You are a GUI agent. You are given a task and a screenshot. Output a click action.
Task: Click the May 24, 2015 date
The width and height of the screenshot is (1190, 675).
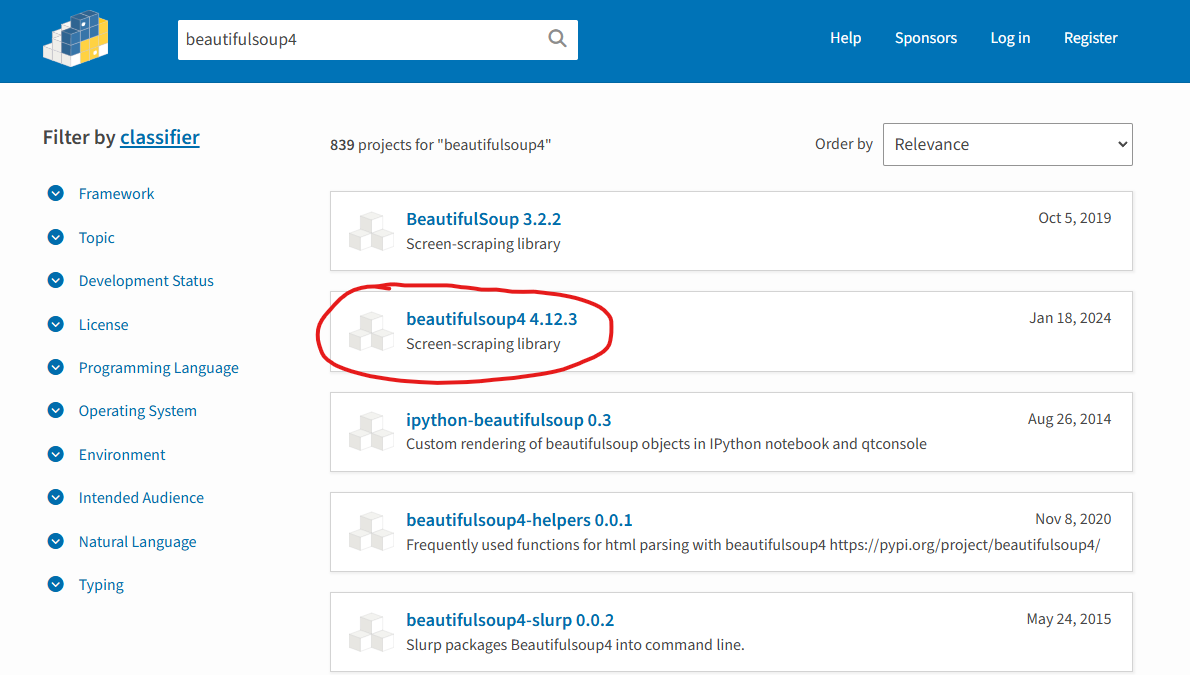(x=1068, y=620)
